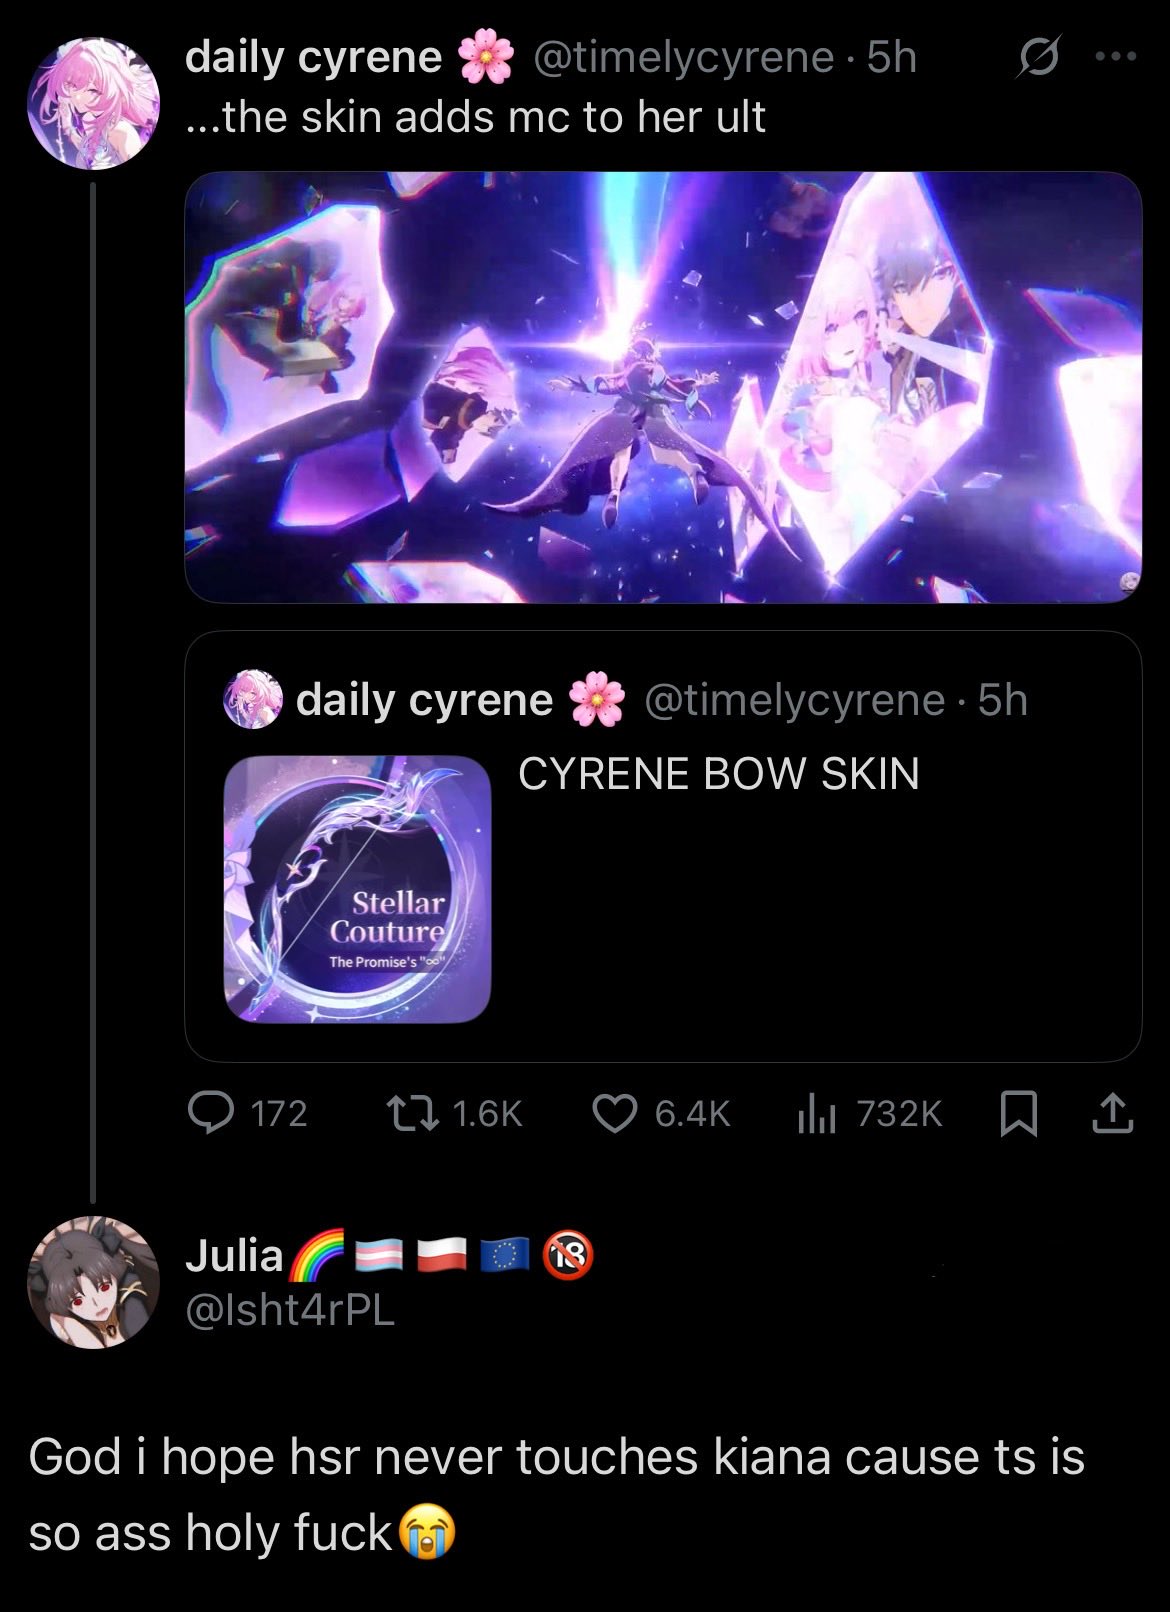Open the quoted CYRENE BOW SKIN tweet text
1170x1612 pixels.
(718, 774)
